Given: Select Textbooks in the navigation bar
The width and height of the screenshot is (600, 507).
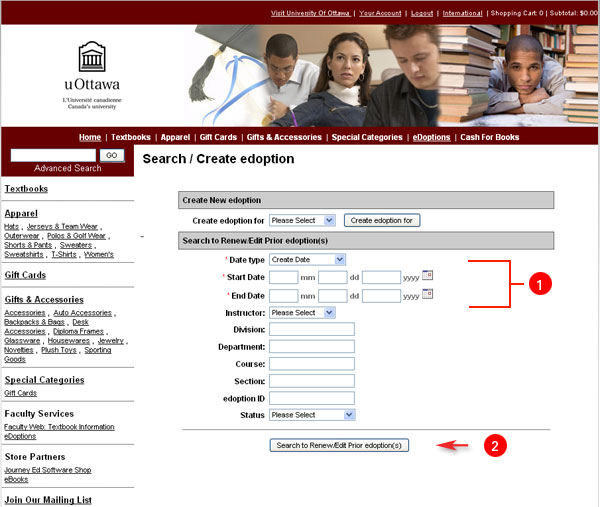Looking at the screenshot, I should point(130,137).
